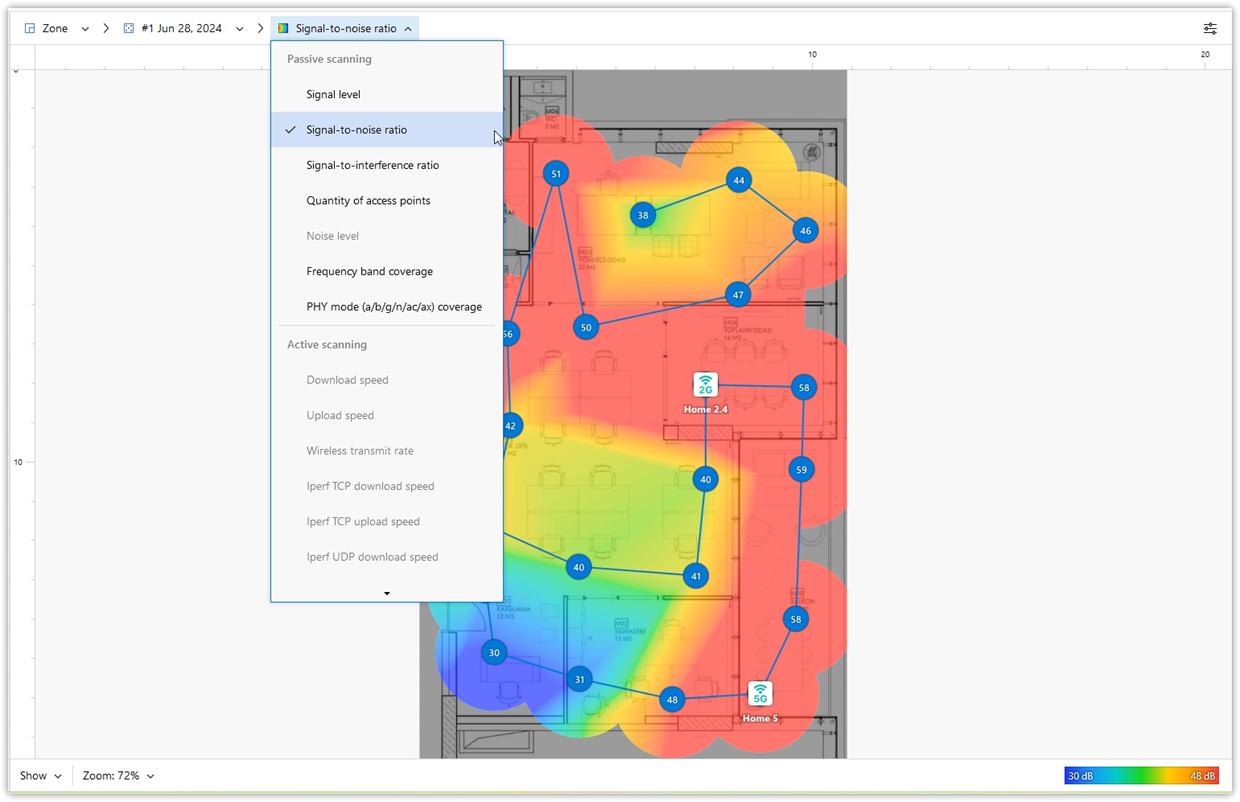
Task: Select the Home 2.4 access point icon
Action: click(705, 384)
